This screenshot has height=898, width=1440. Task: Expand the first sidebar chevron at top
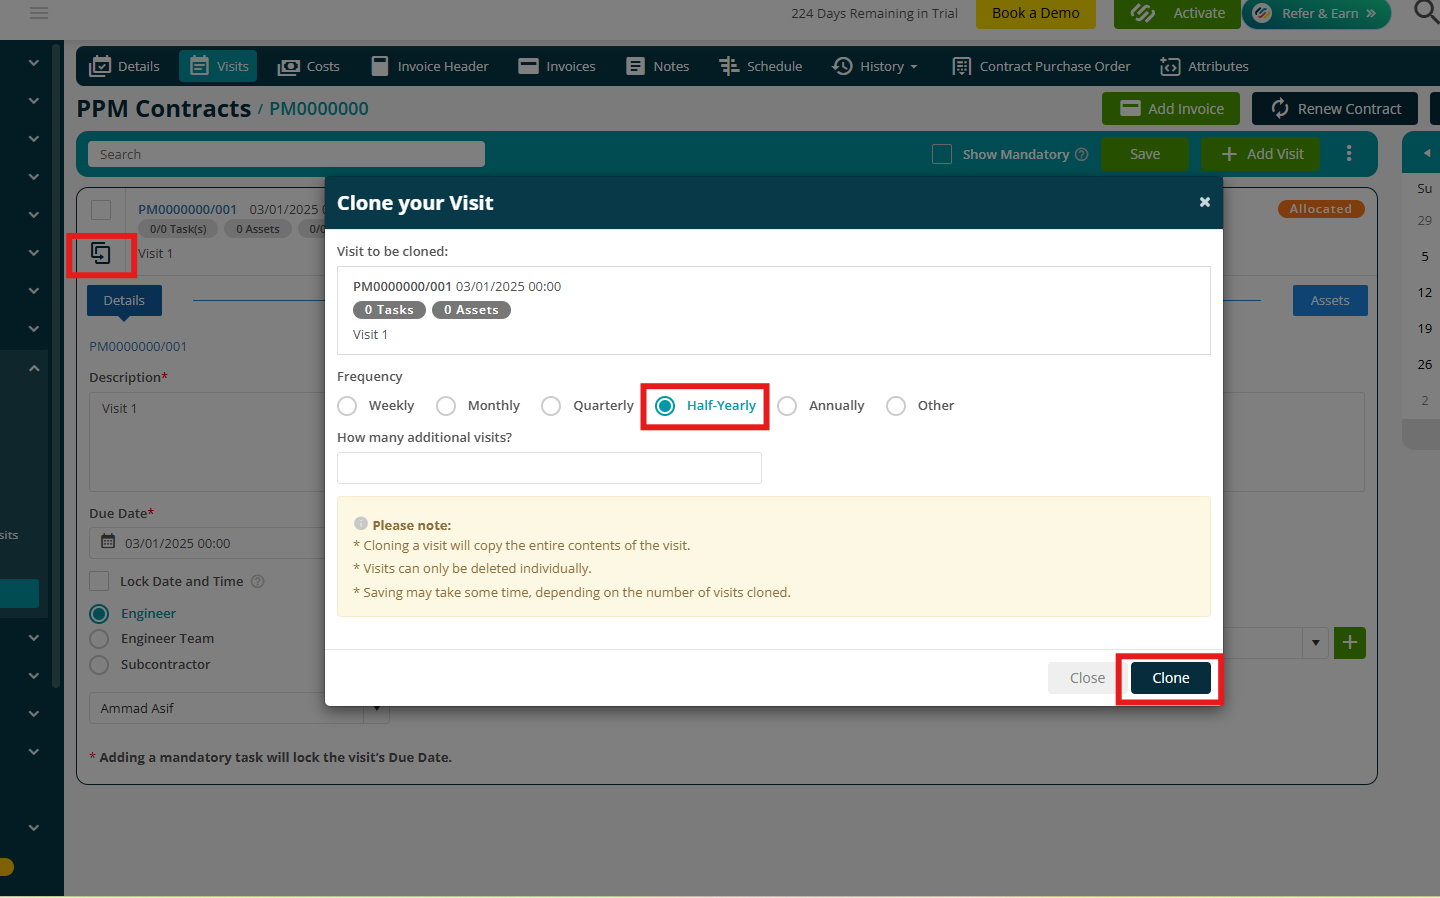click(34, 62)
